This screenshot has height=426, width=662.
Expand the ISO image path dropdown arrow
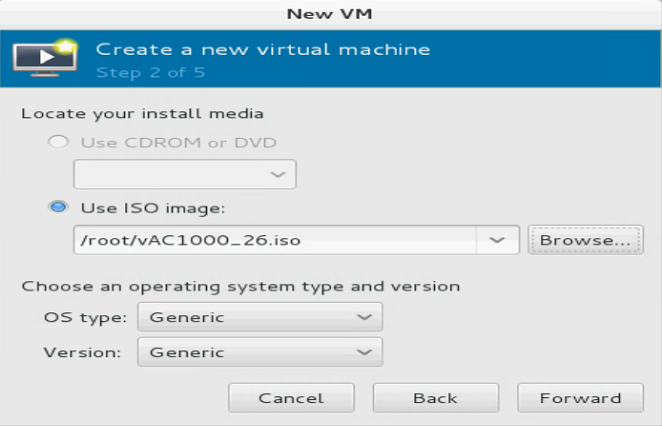click(x=497, y=240)
